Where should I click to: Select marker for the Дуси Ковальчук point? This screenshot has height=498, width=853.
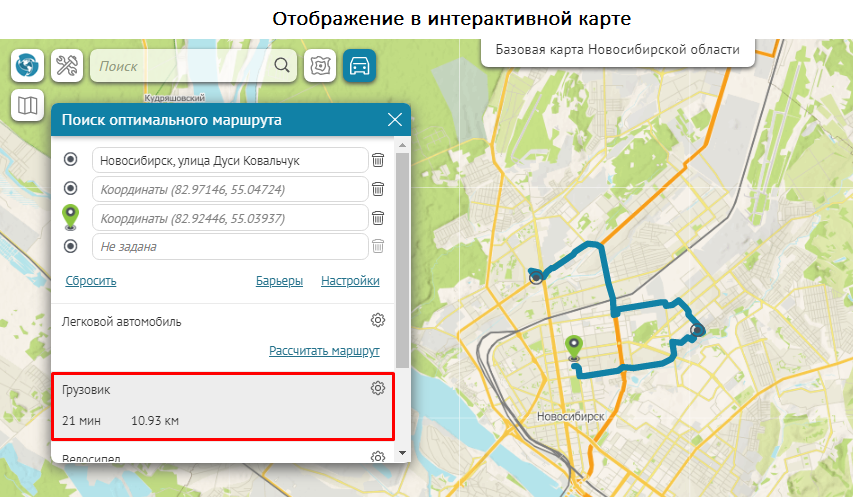(x=71, y=160)
